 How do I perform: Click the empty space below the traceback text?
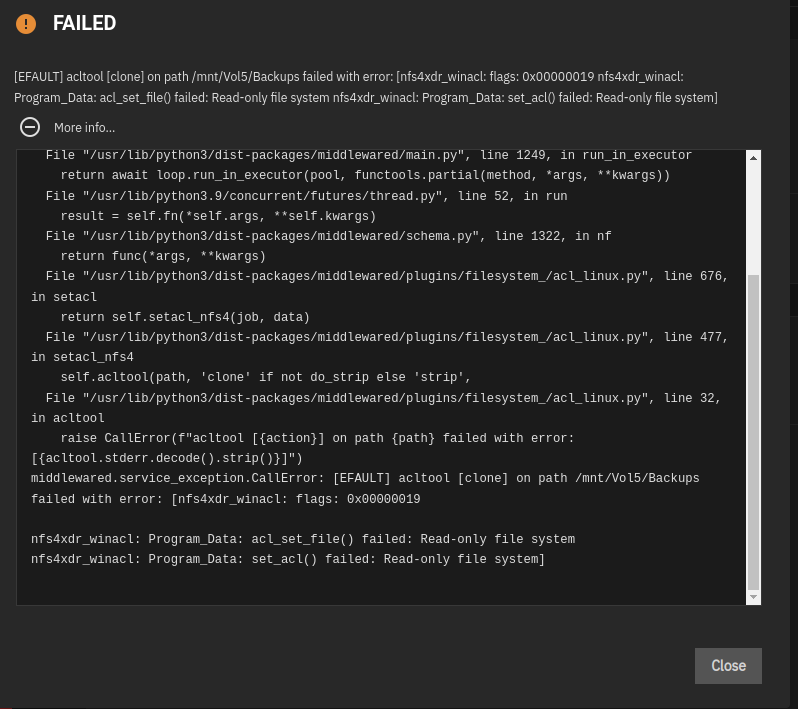tap(381, 585)
